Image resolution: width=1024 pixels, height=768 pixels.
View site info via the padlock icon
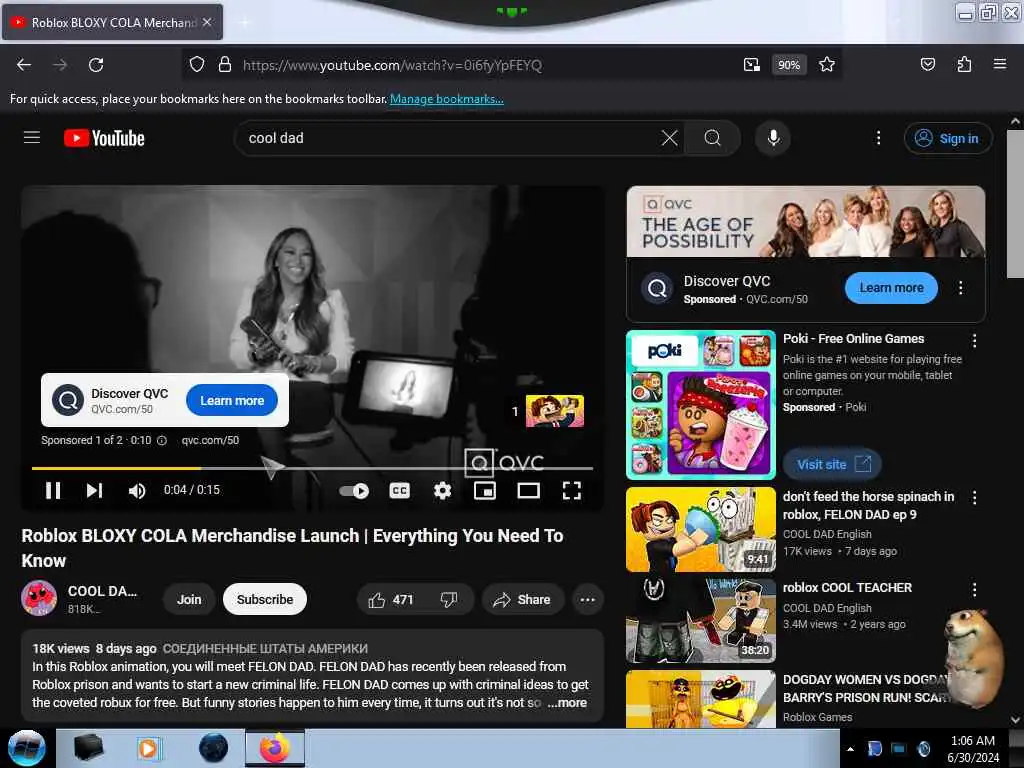pyautogui.click(x=225, y=65)
